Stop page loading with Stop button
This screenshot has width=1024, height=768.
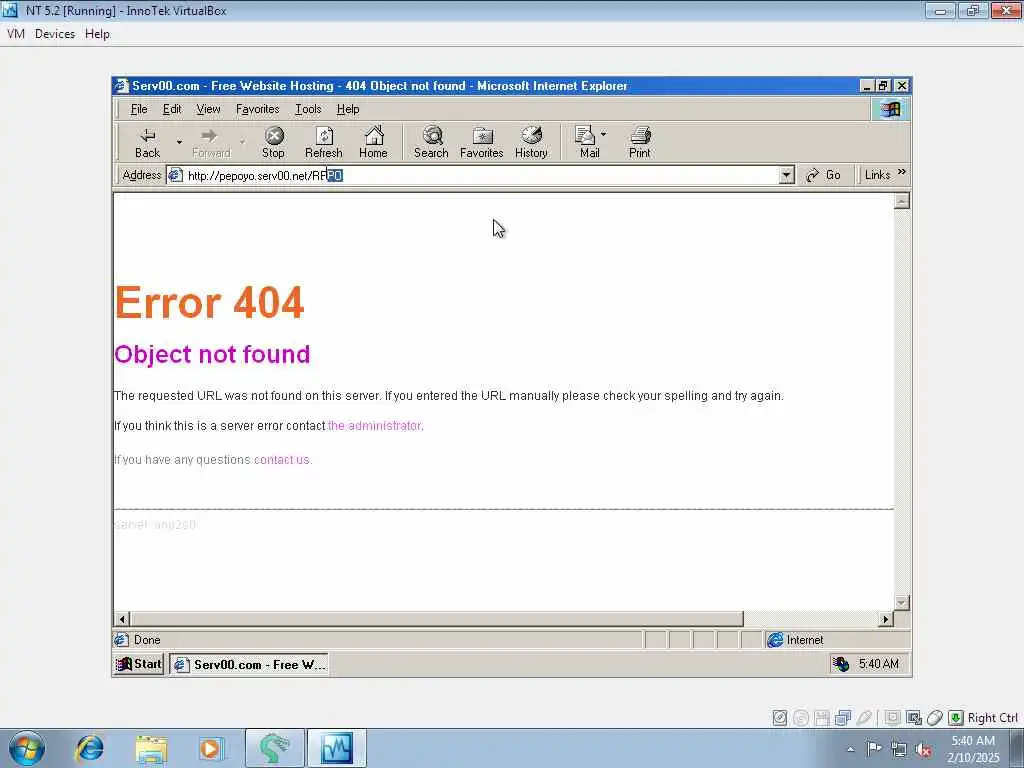point(273,142)
